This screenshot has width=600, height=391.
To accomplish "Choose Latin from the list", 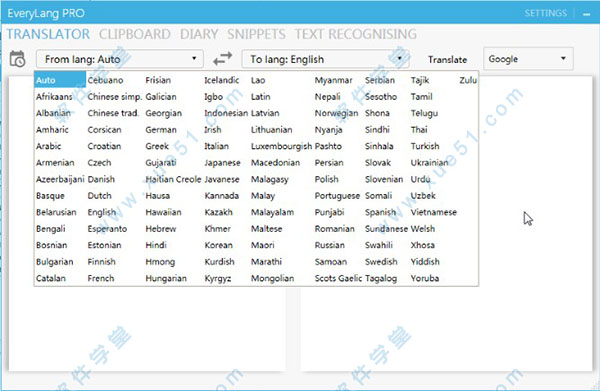I will coord(261,97).
